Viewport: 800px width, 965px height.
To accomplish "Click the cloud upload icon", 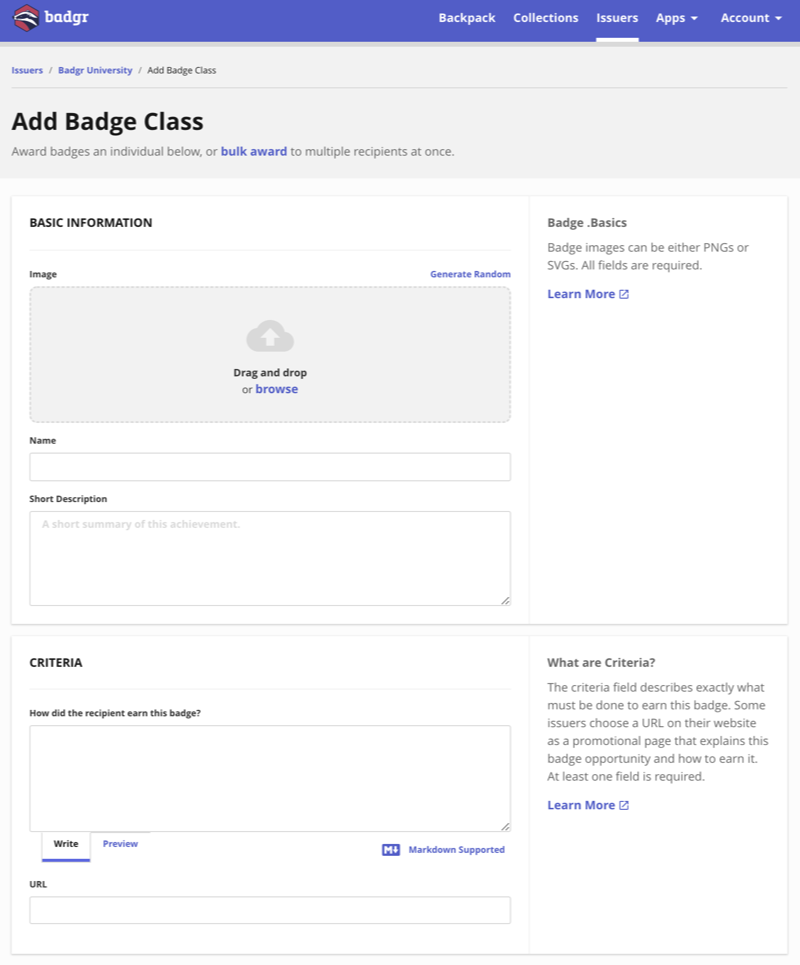I will pyautogui.click(x=270, y=336).
